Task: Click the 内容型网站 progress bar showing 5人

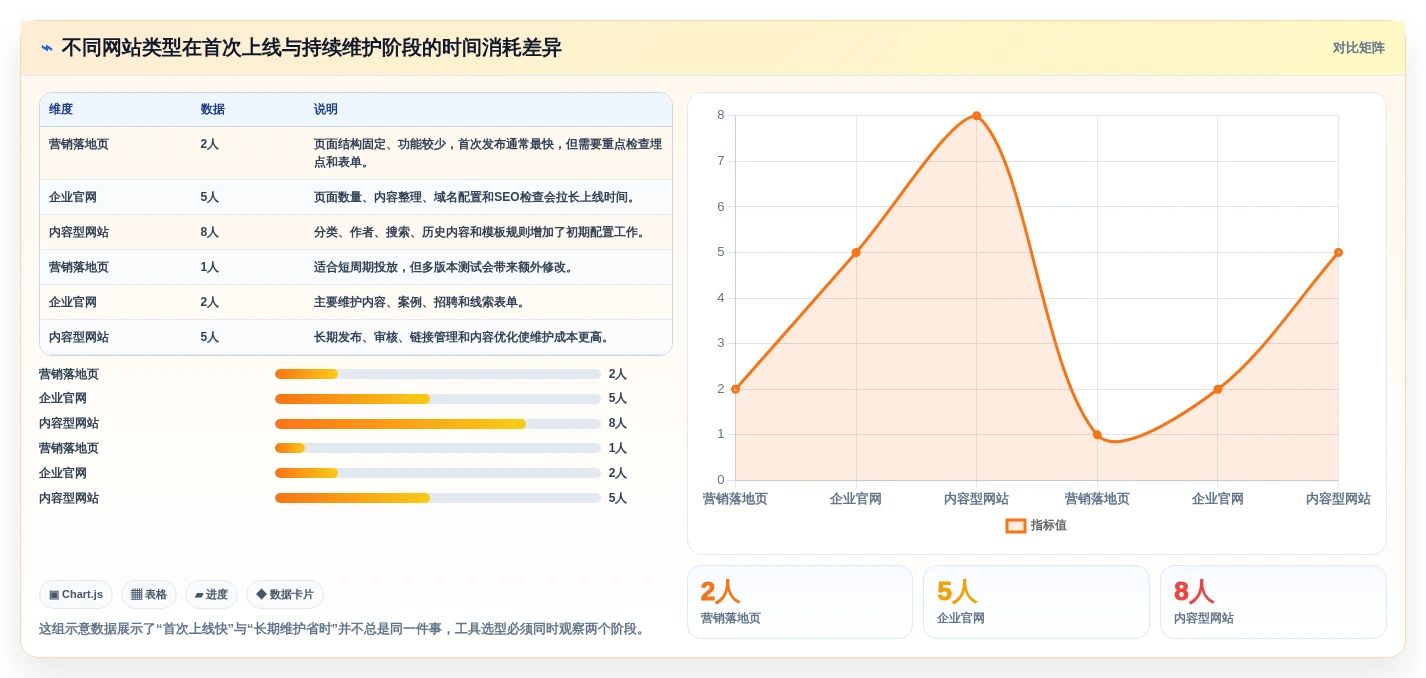Action: [438, 498]
